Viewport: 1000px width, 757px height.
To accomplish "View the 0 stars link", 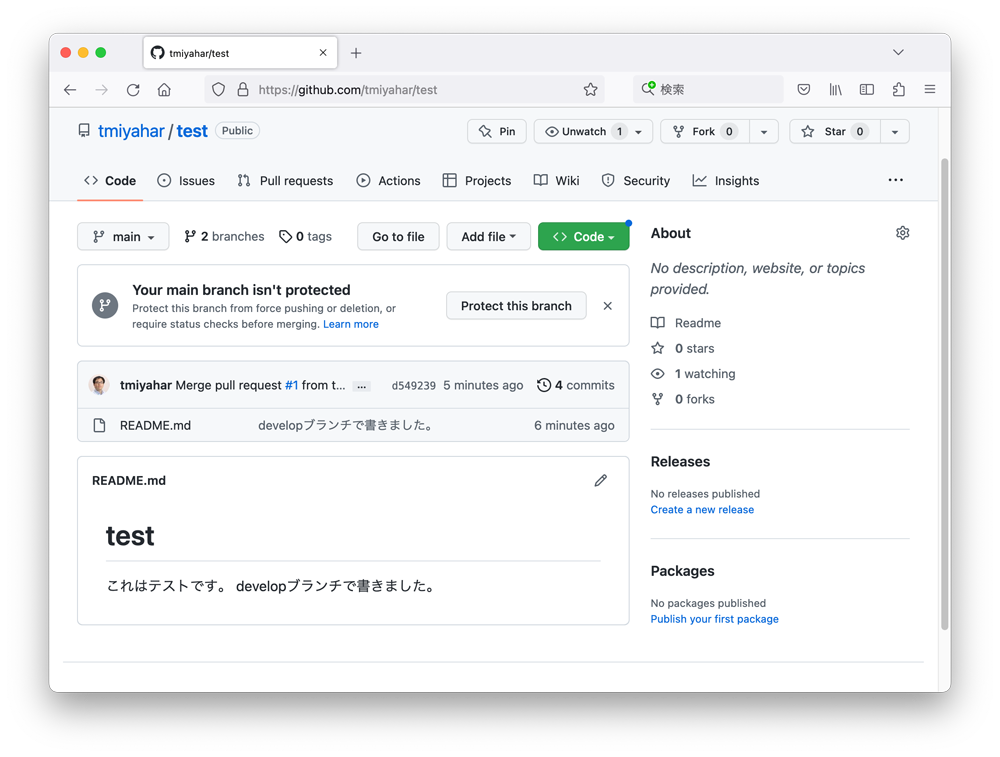I will 683,348.
